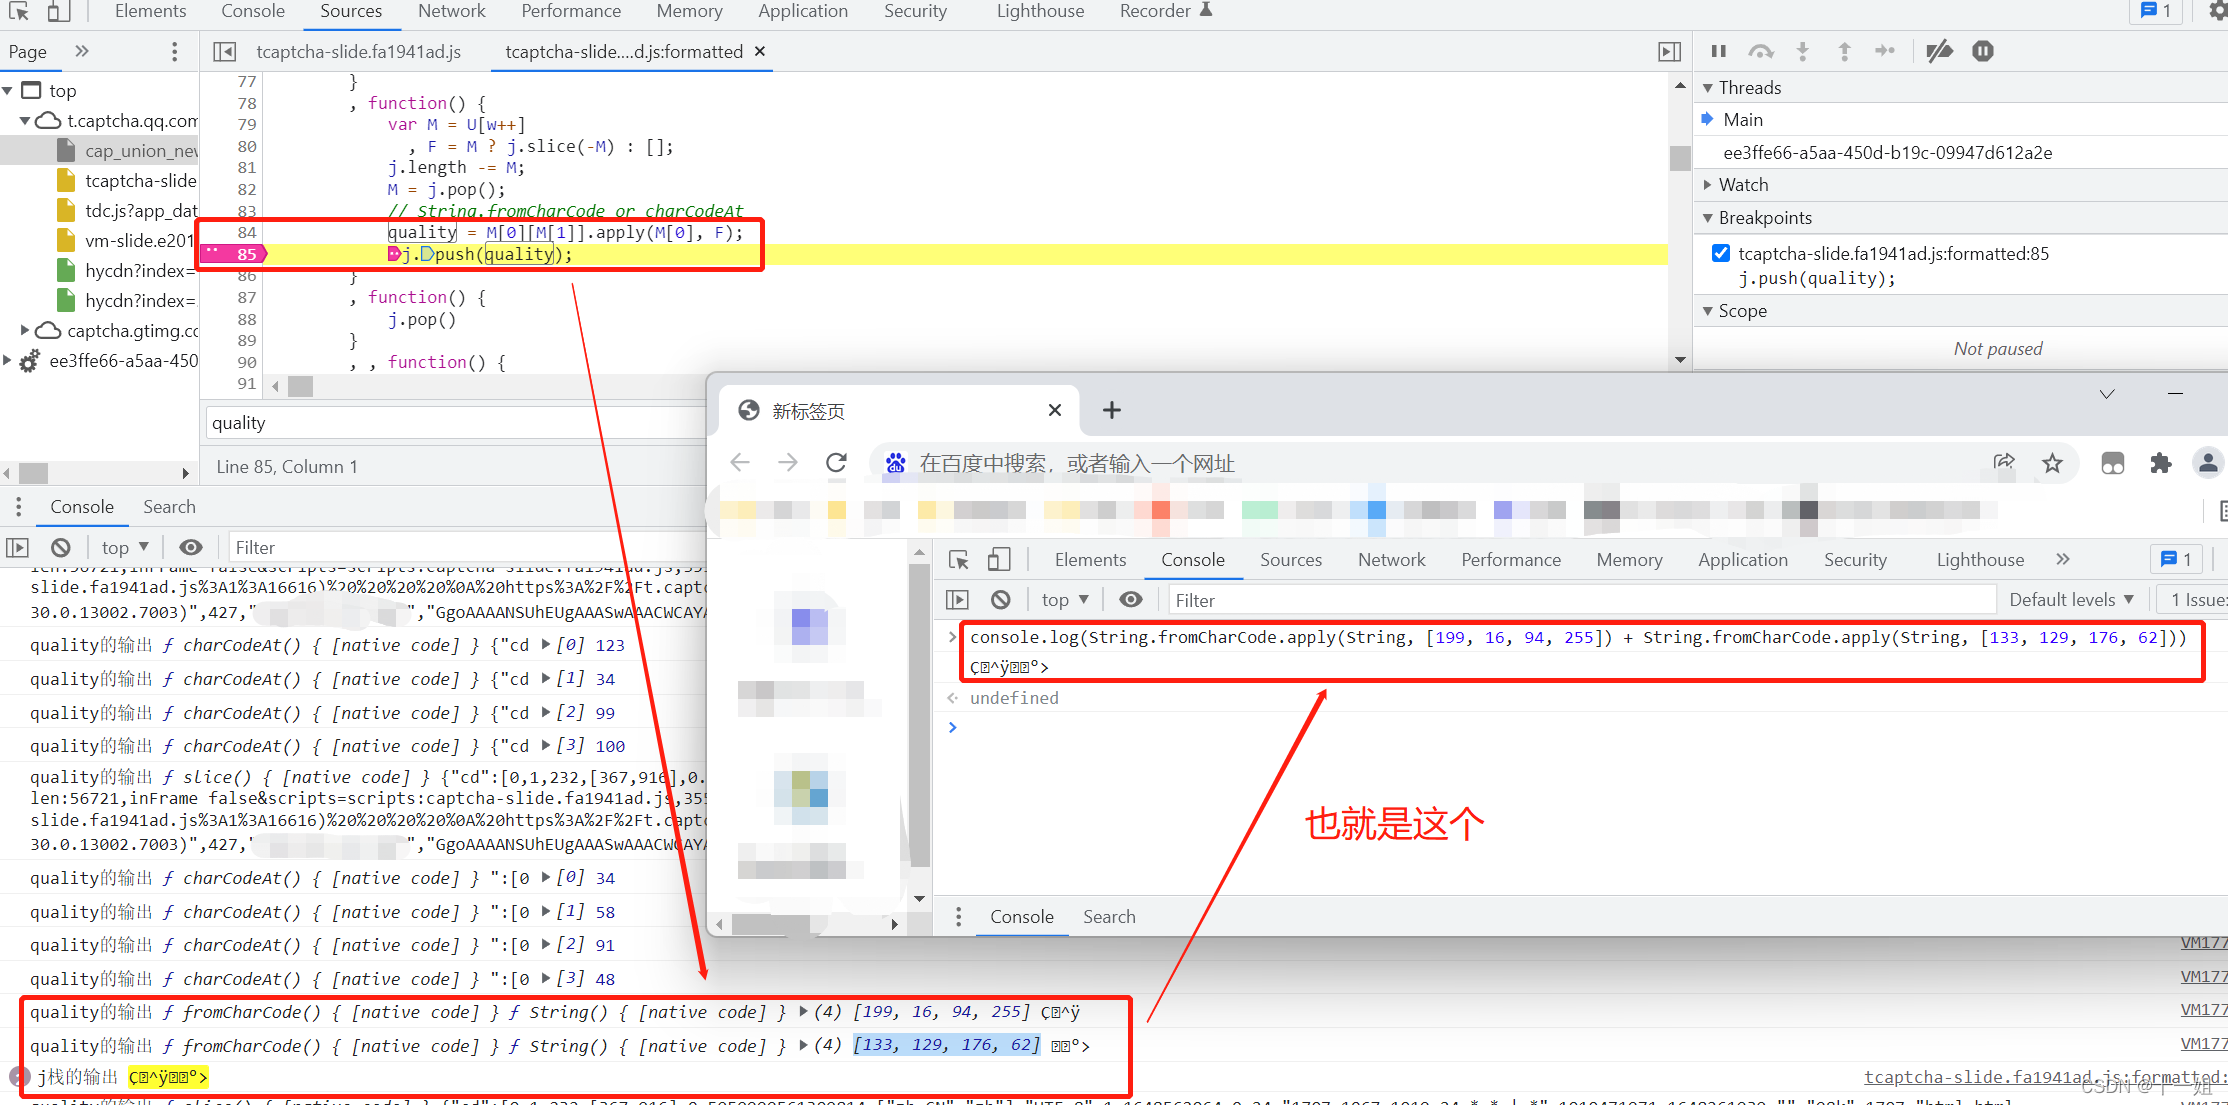
Task: Click the bookmark star in address bar
Action: click(x=2053, y=462)
